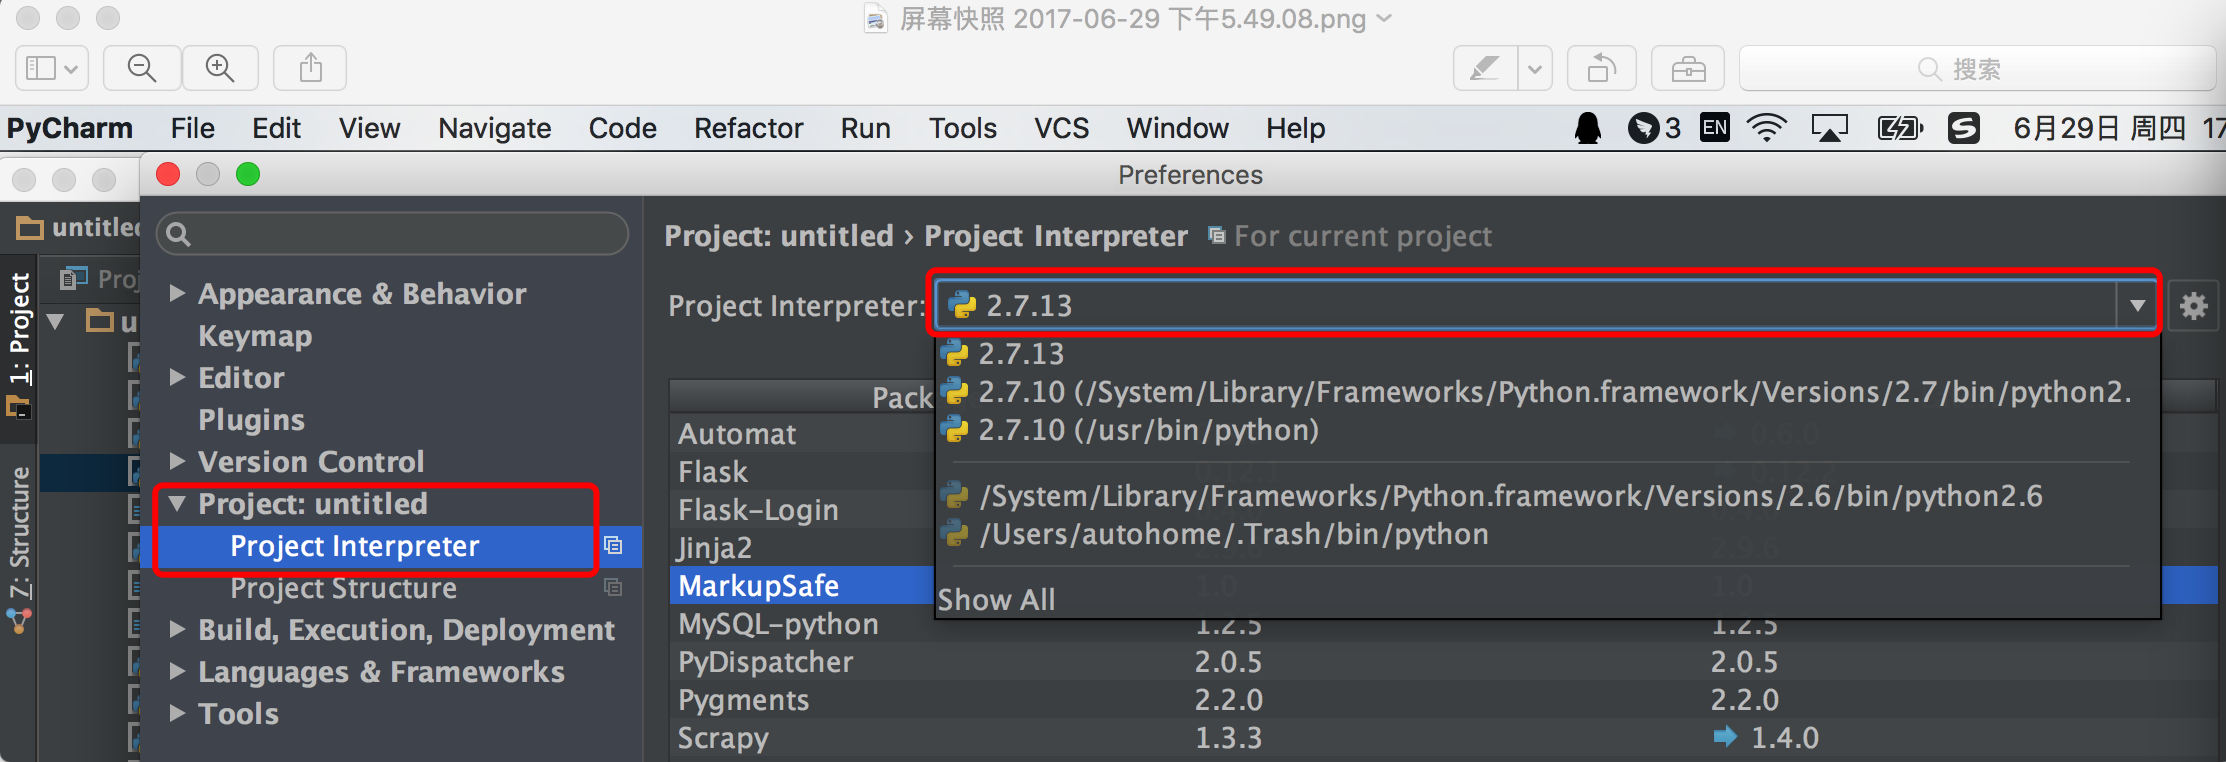Collapse the Project: untitled section
Screen dimensions: 2226x762
[x=177, y=503]
